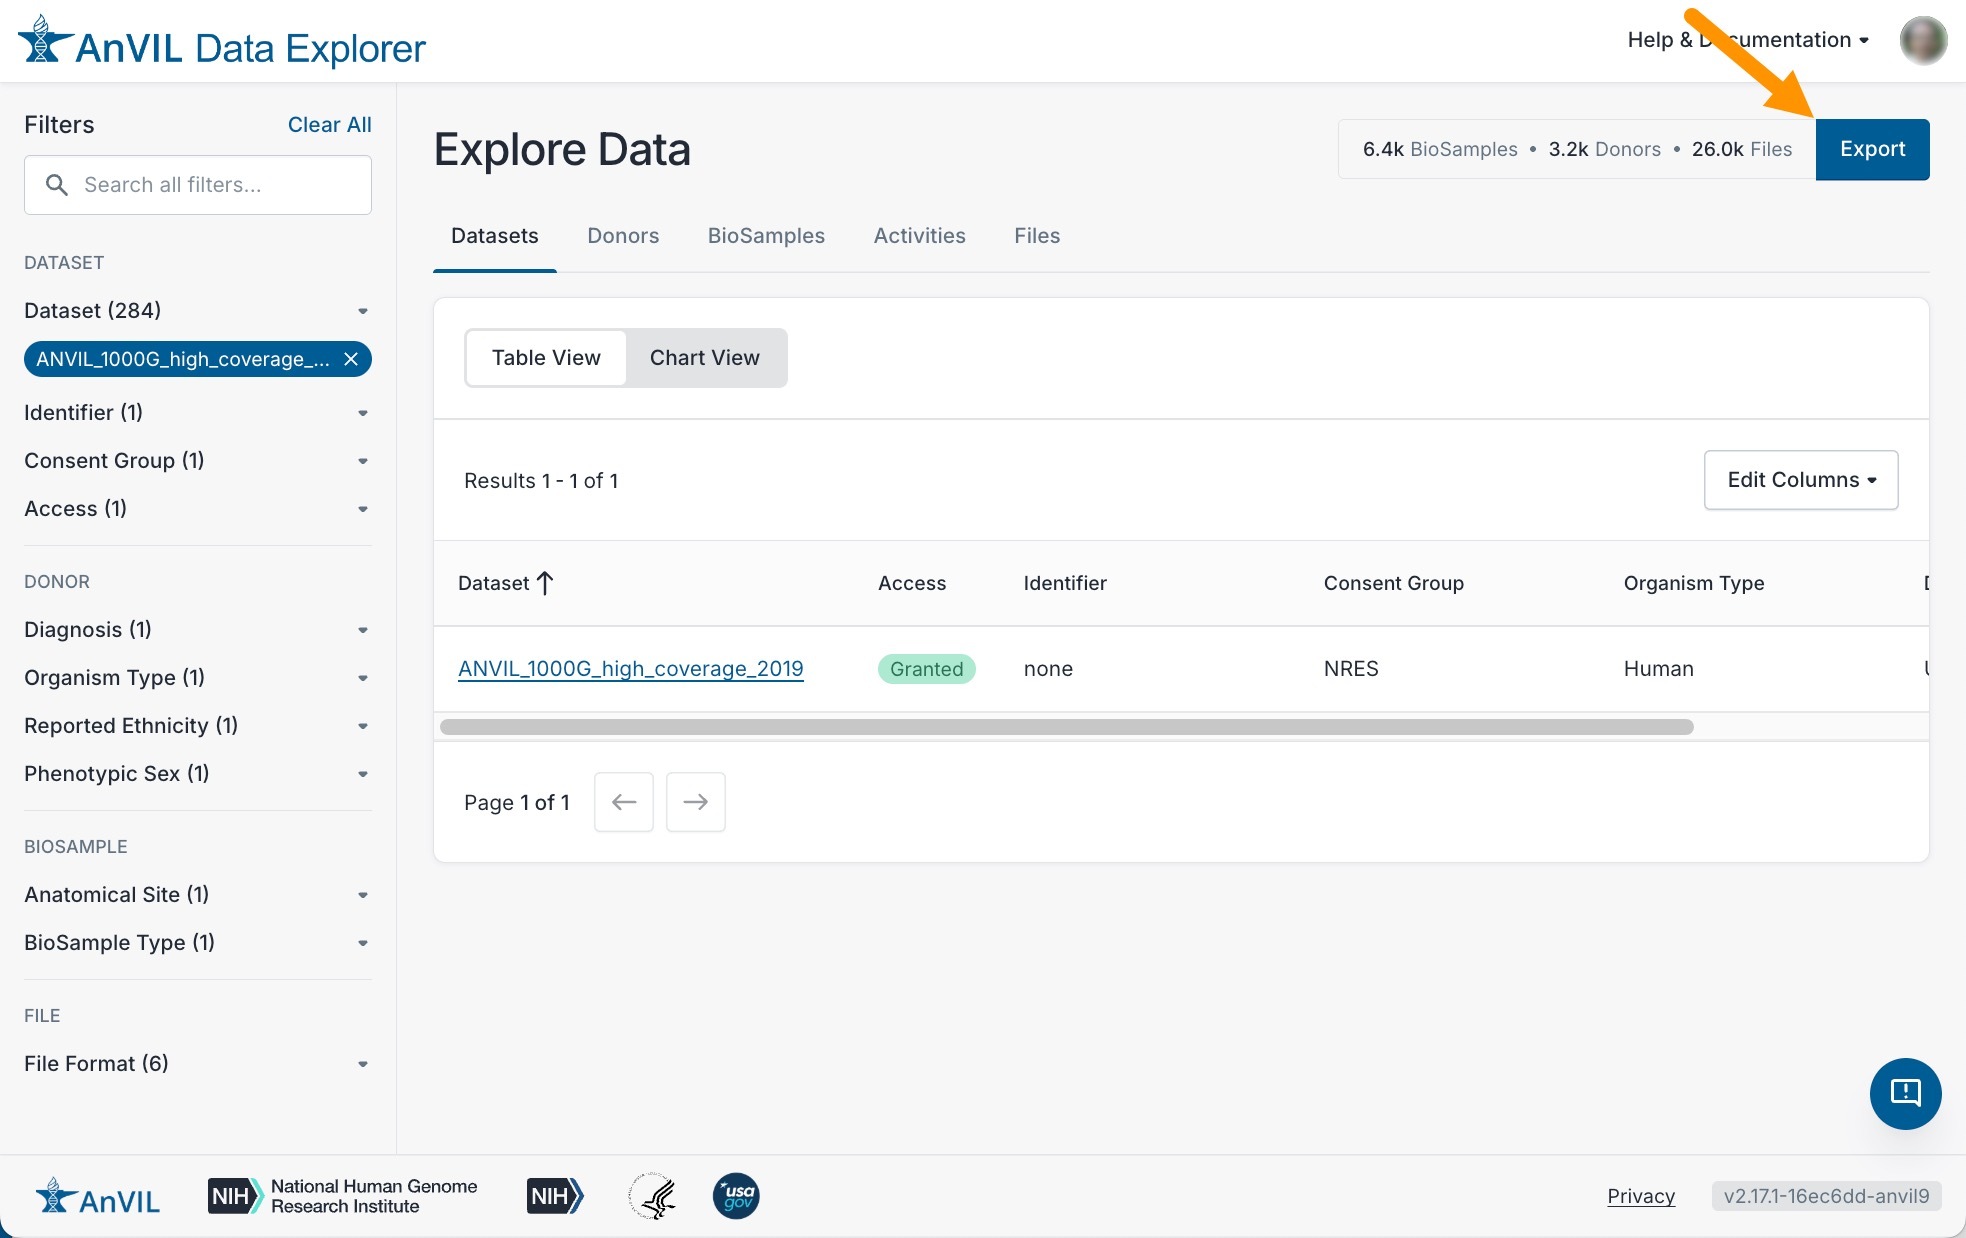Image resolution: width=1966 pixels, height=1238 pixels.
Task: Click the Human organism type cell
Action: tap(1659, 669)
